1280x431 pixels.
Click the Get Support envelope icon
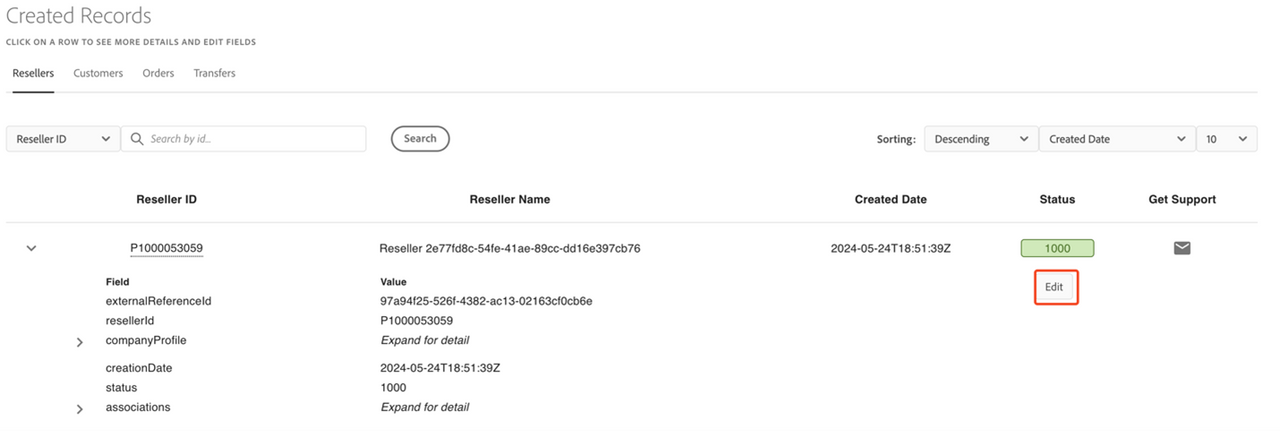(x=1181, y=248)
